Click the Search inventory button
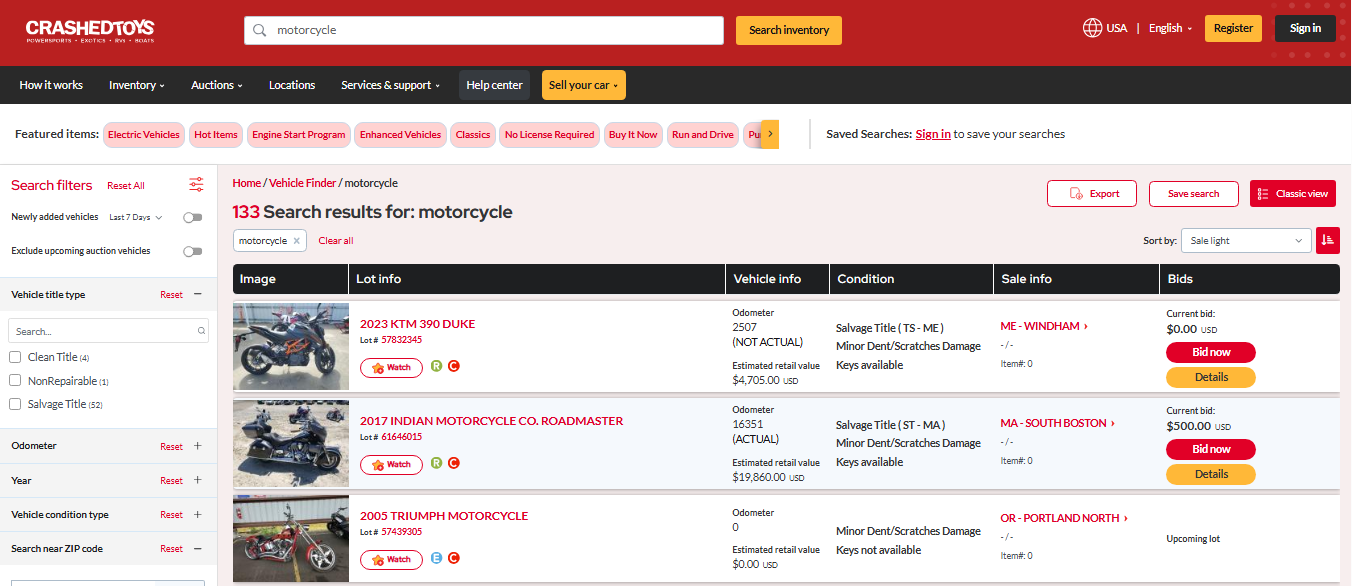Screen dimensions: 1352x586 pos(789,30)
